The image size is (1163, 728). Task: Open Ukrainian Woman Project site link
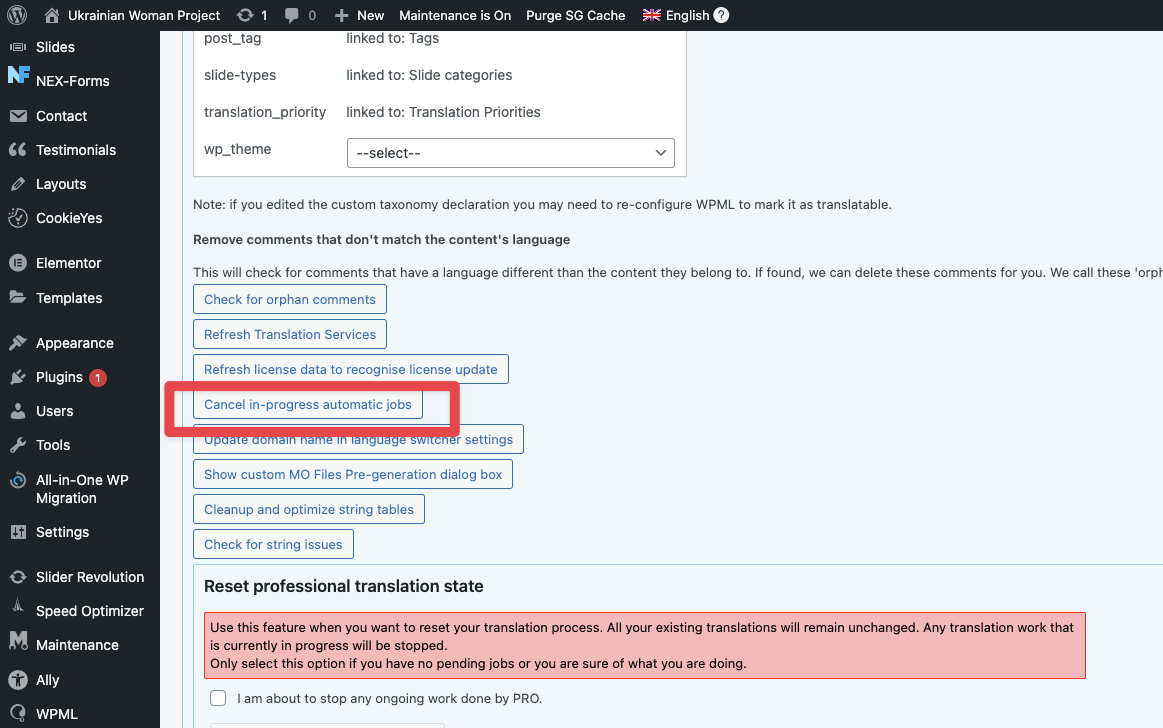coord(143,15)
